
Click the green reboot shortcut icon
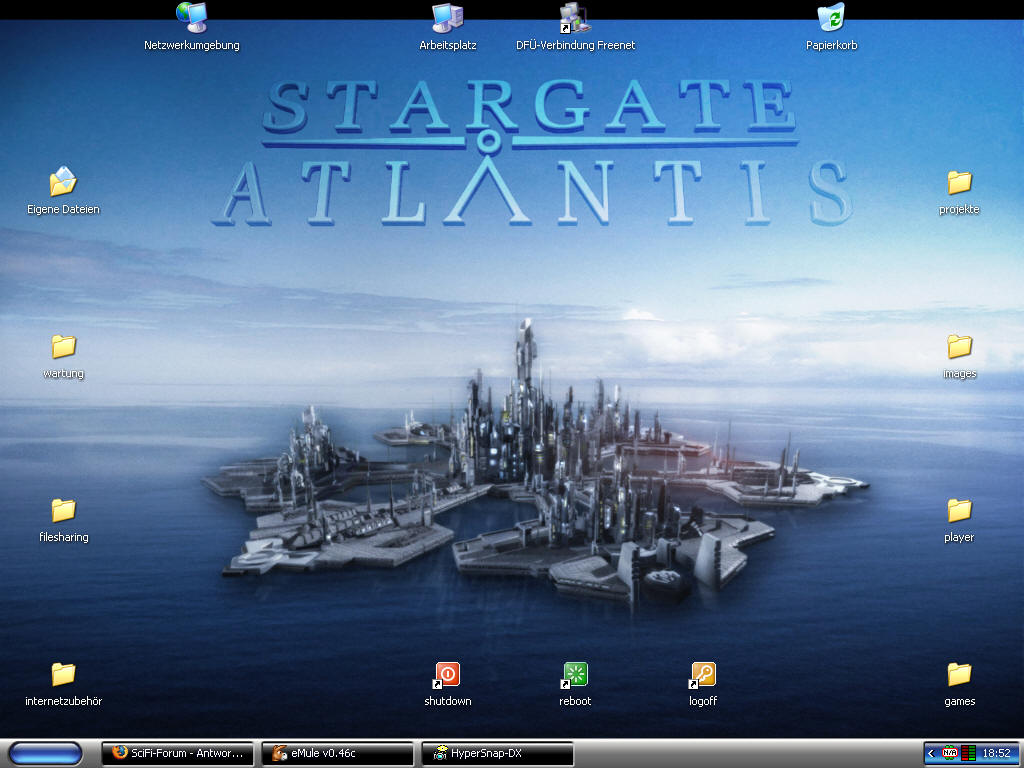coord(575,675)
